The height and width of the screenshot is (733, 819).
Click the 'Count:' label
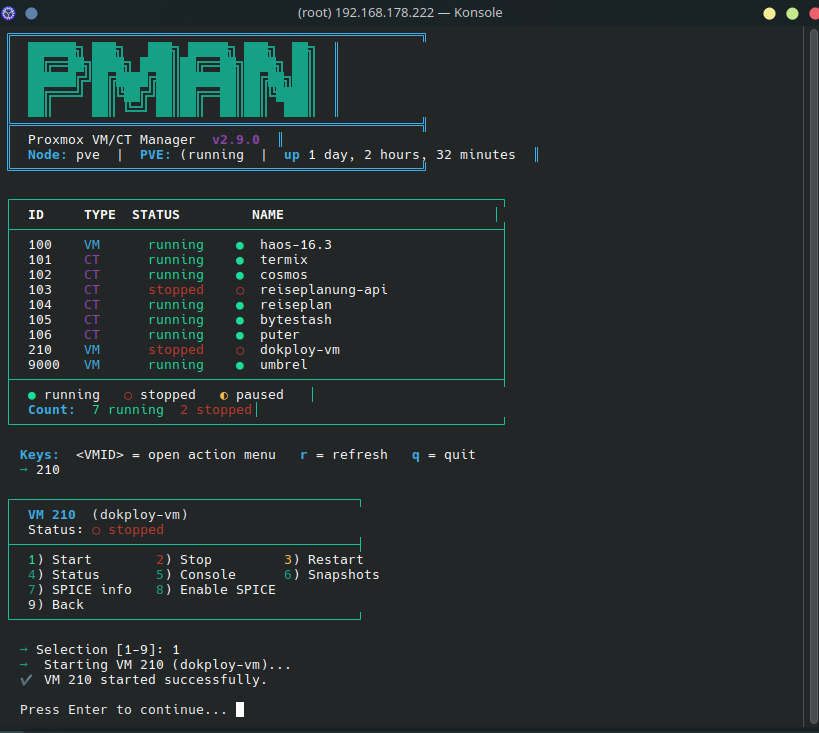click(52, 410)
